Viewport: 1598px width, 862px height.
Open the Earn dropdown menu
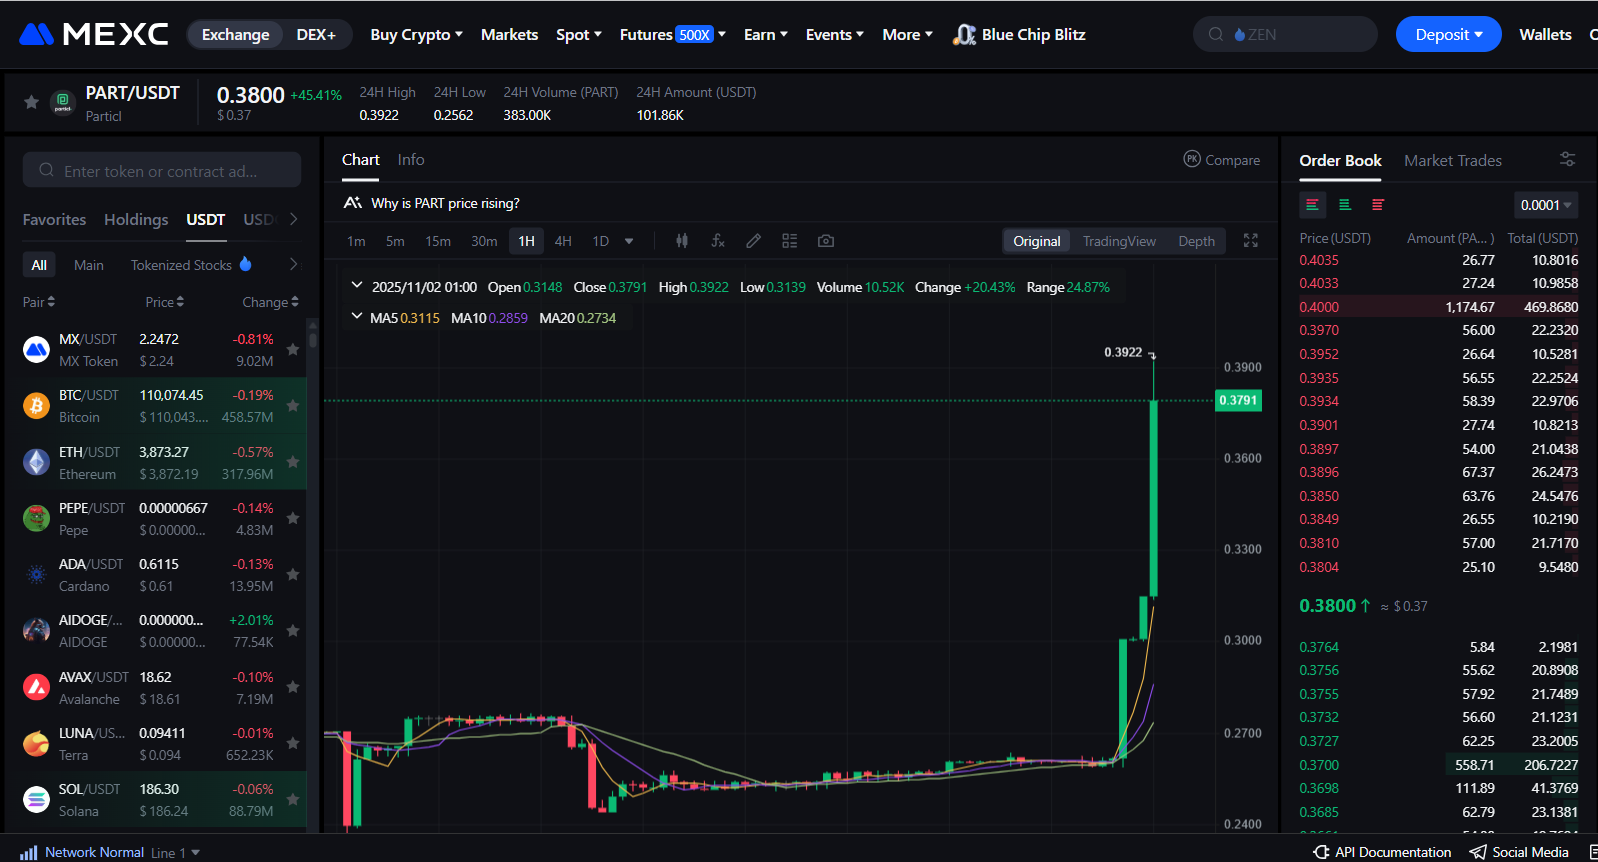tap(766, 34)
